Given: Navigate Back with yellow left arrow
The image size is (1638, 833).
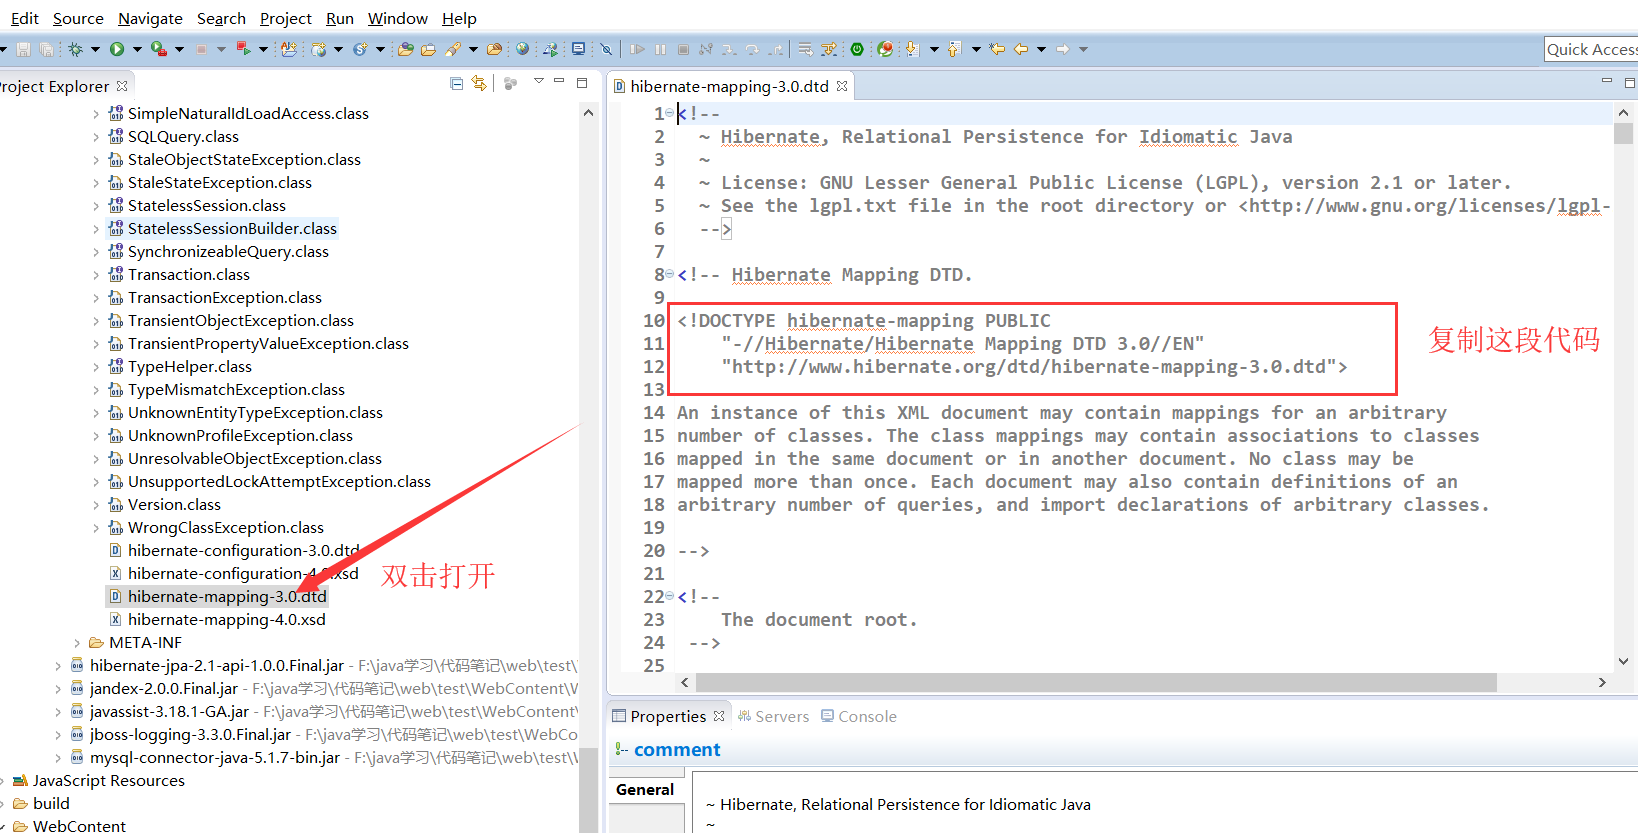Looking at the screenshot, I should point(1021,49).
